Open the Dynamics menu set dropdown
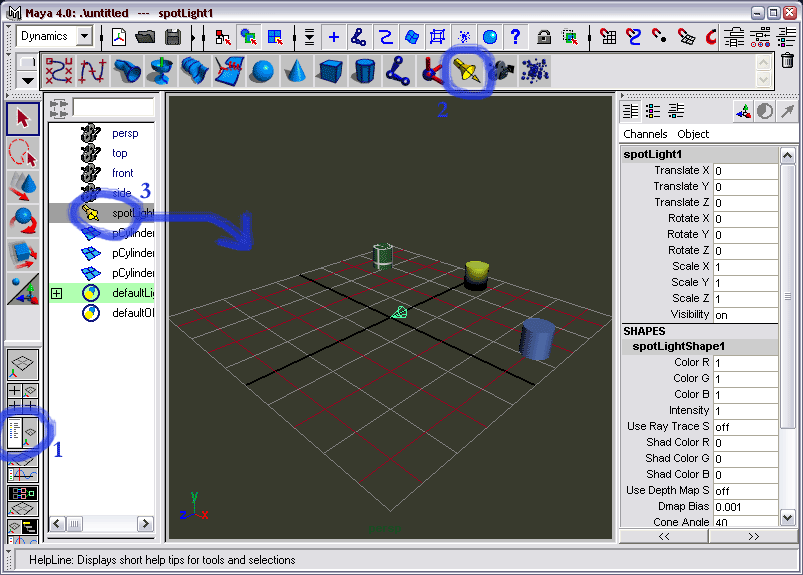The height and width of the screenshot is (575, 803). (x=84, y=37)
